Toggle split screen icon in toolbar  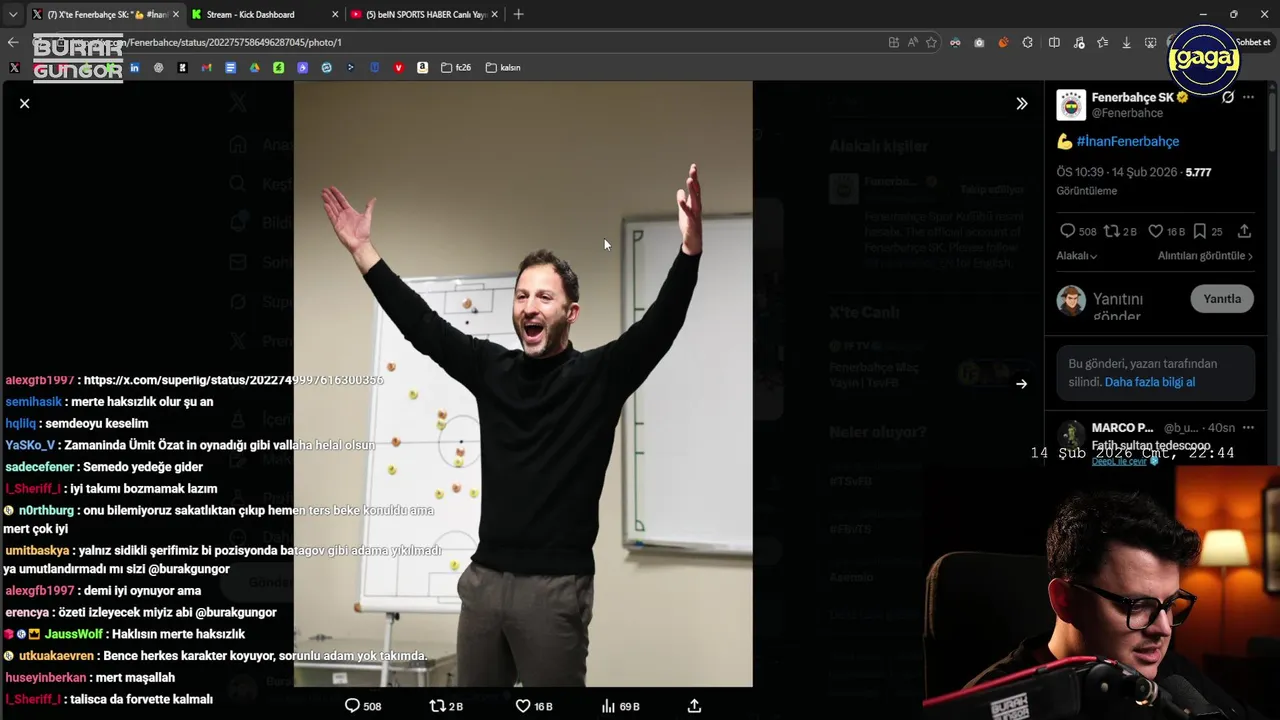(x=1054, y=42)
